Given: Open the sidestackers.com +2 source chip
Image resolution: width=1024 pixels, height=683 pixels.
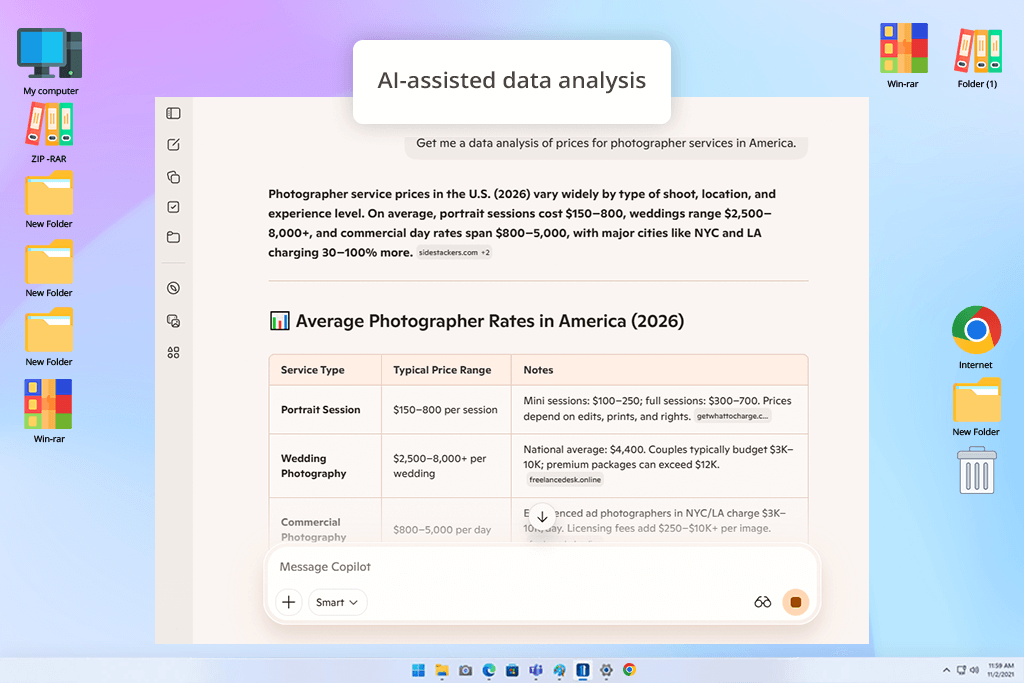Looking at the screenshot, I should coord(454,253).
